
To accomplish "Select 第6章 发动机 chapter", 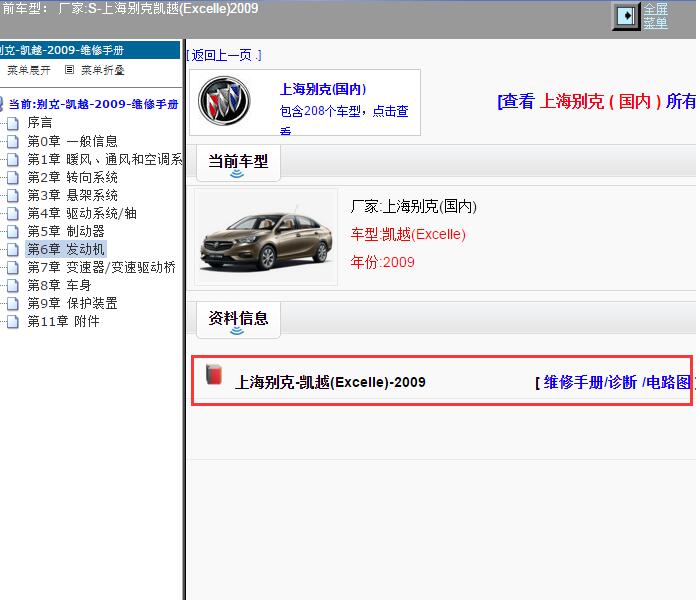I will pos(66,249).
